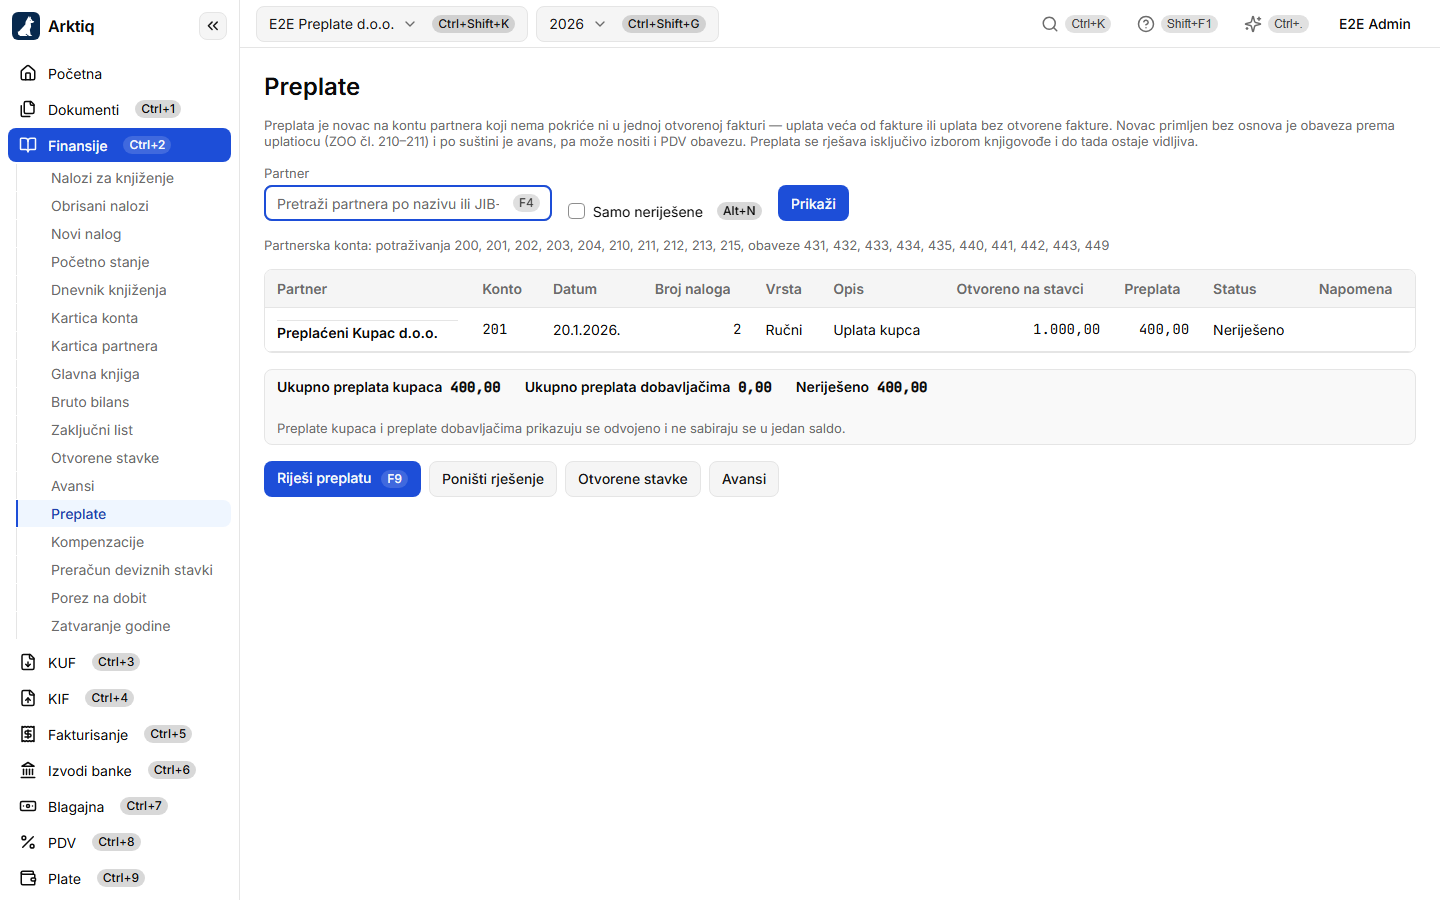Viewport: 1440px width, 900px height.
Task: Click the Dokumenti documents icon
Action: pos(28,109)
